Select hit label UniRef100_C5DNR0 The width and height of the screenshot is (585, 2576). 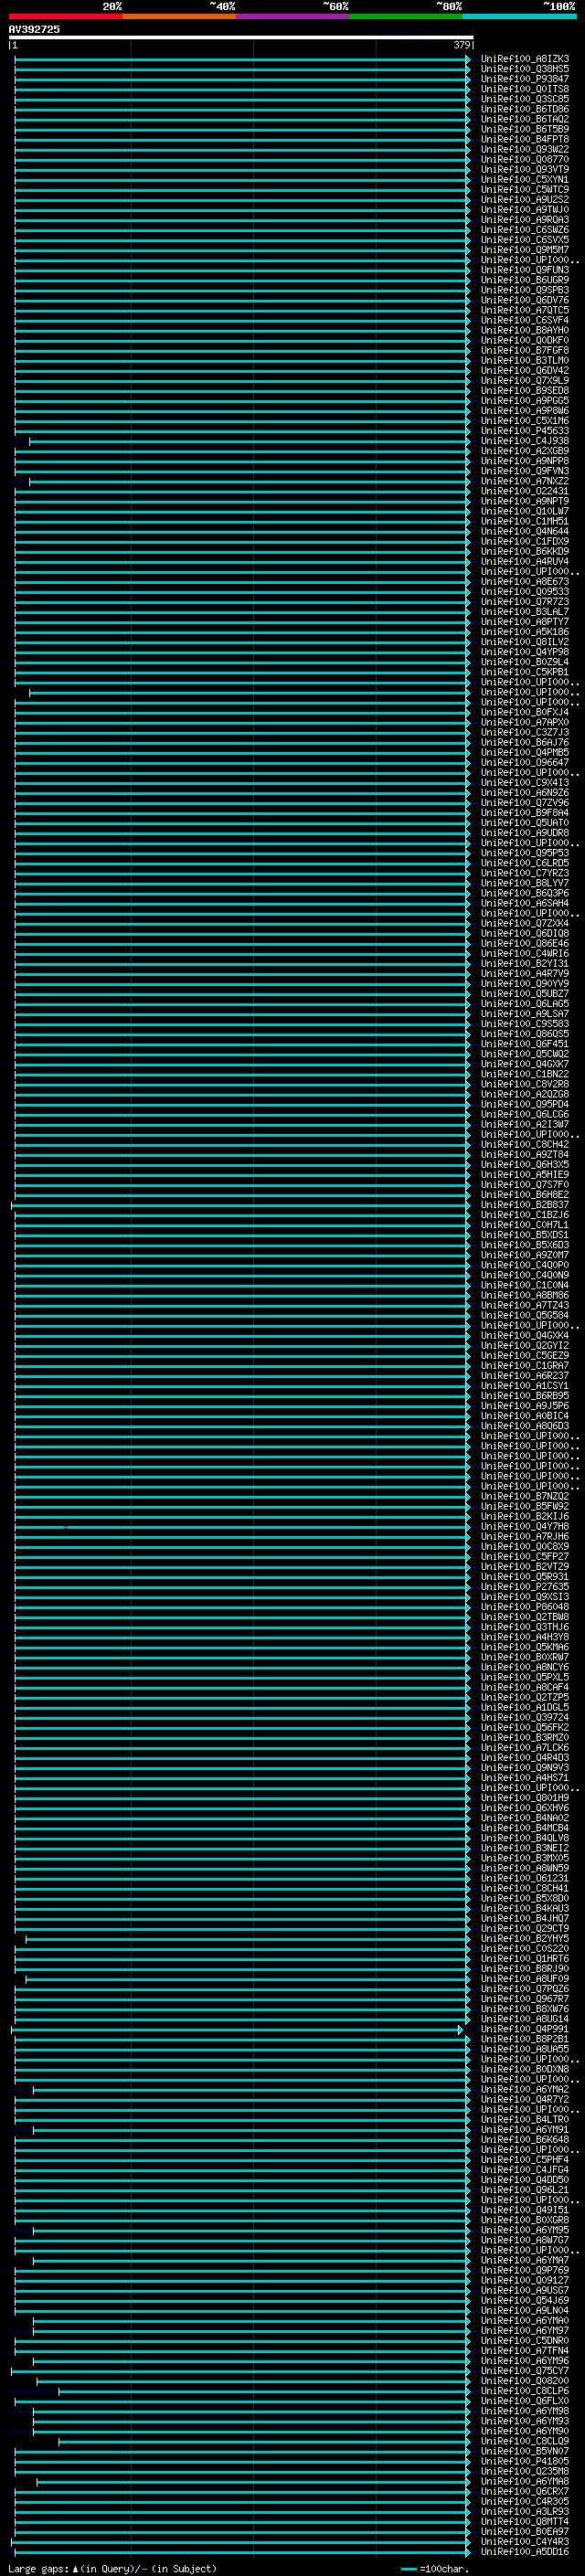pos(525,2341)
